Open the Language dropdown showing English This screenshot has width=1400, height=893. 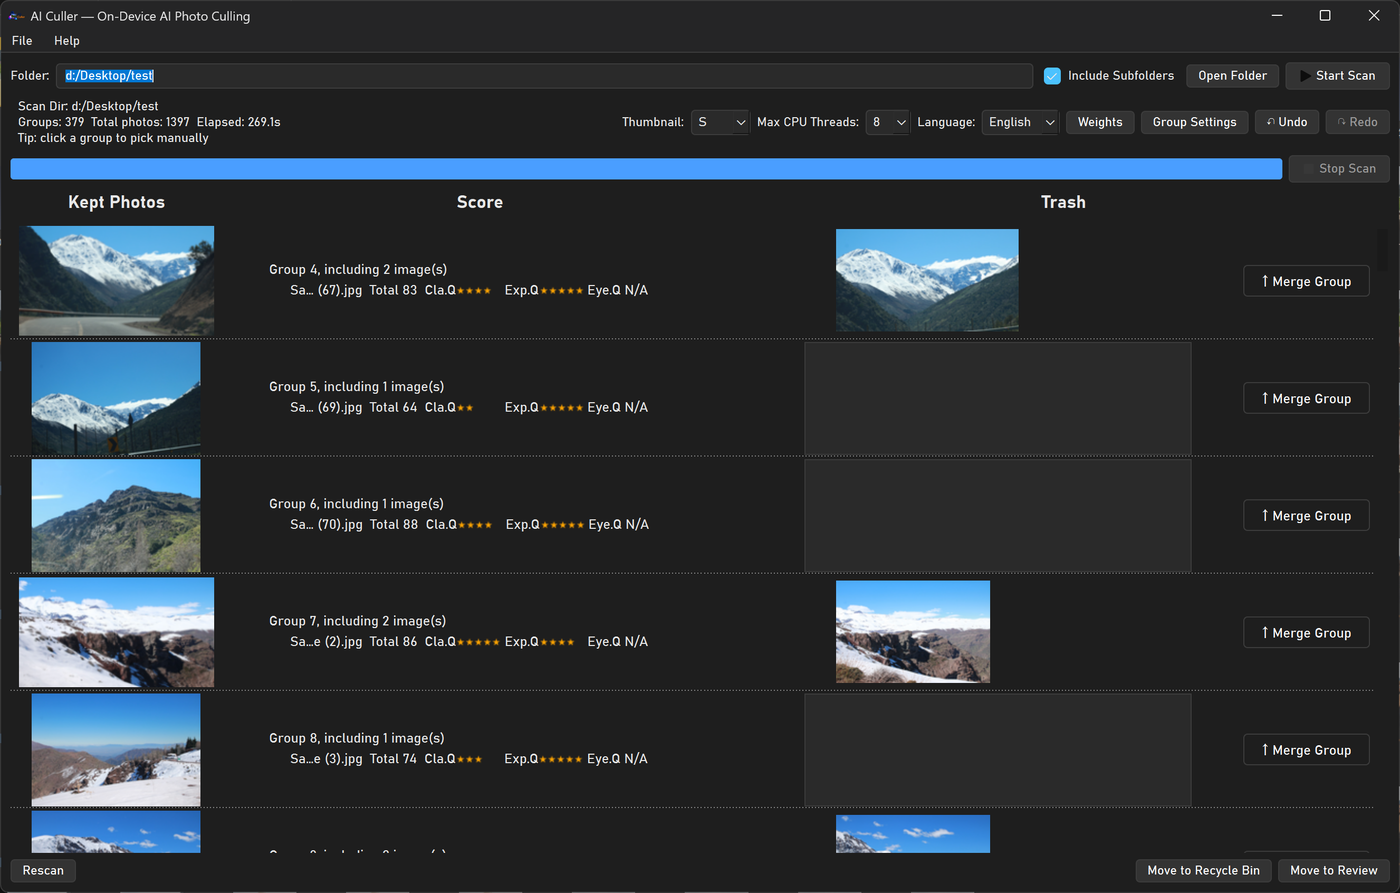1020,122
